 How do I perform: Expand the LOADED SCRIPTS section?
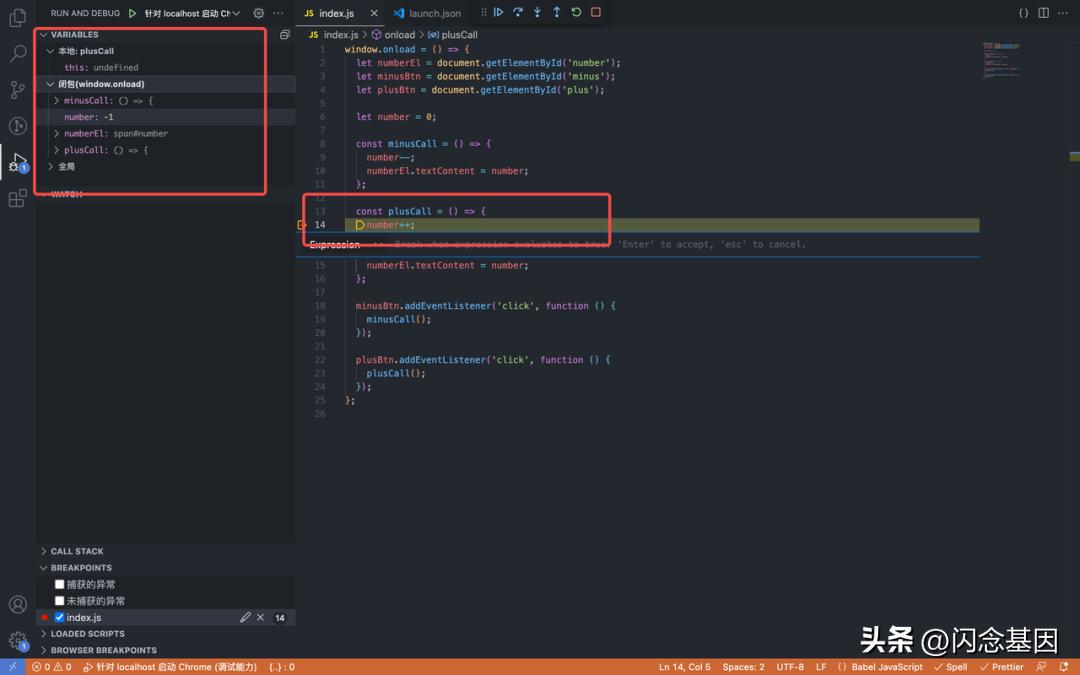87,634
